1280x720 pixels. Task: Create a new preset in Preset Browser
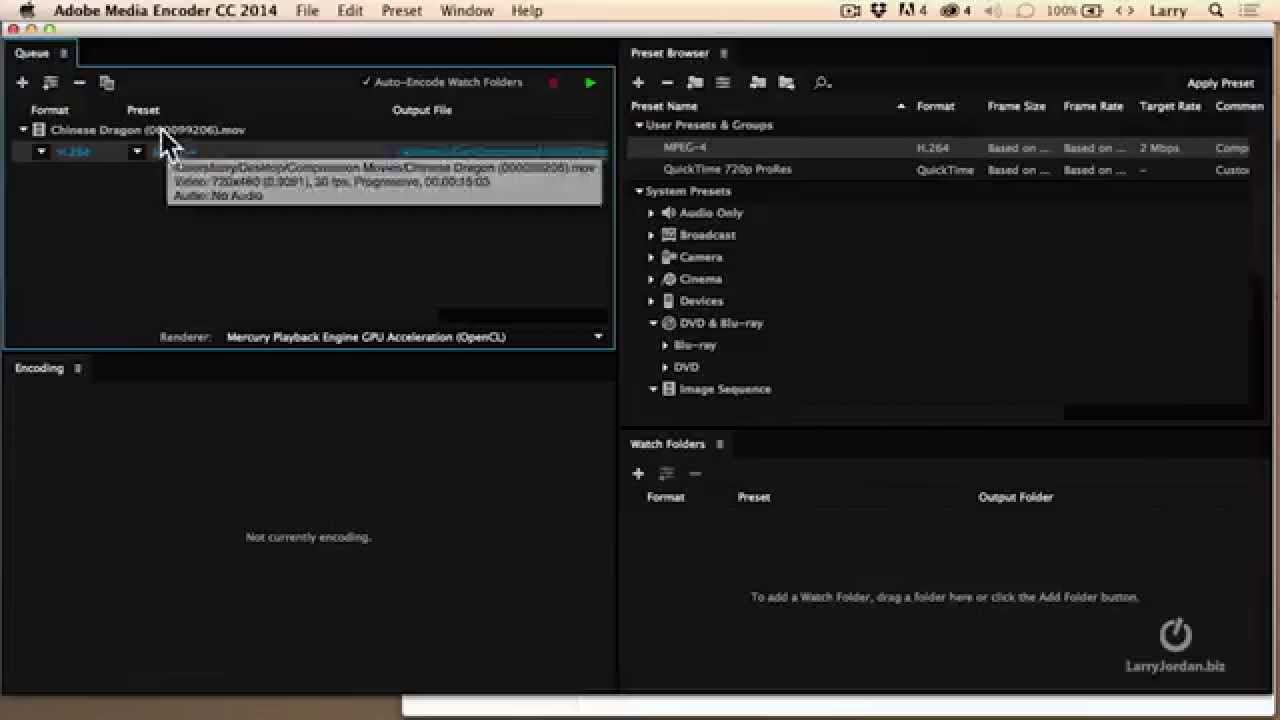click(638, 83)
